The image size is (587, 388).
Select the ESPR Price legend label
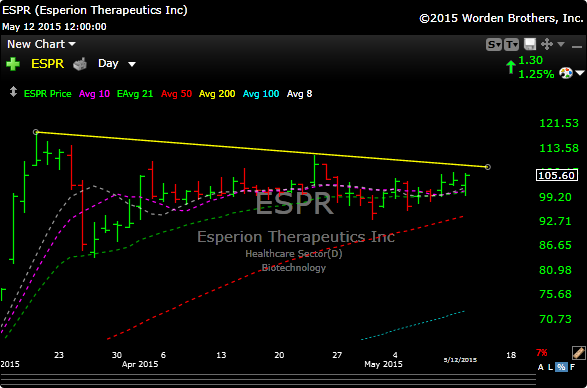(48, 94)
